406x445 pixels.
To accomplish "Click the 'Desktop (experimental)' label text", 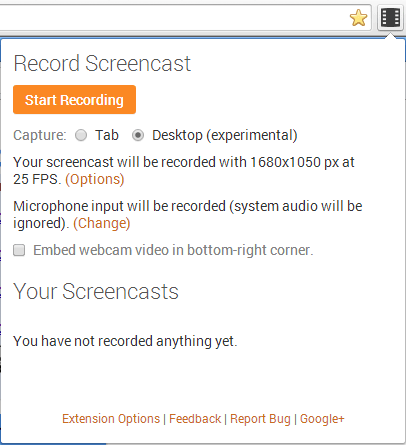I will (225, 135).
